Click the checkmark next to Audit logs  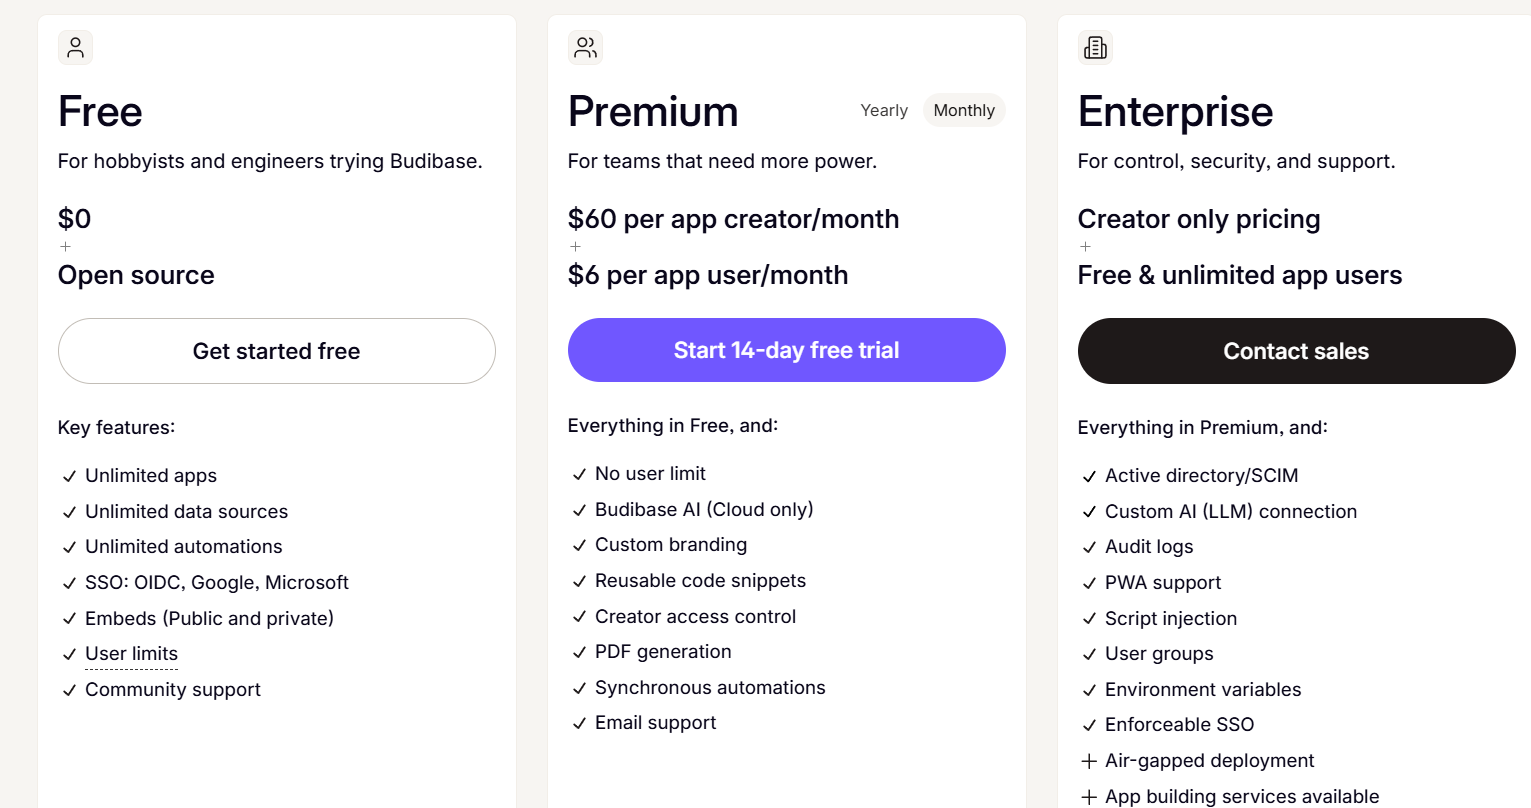click(1089, 548)
